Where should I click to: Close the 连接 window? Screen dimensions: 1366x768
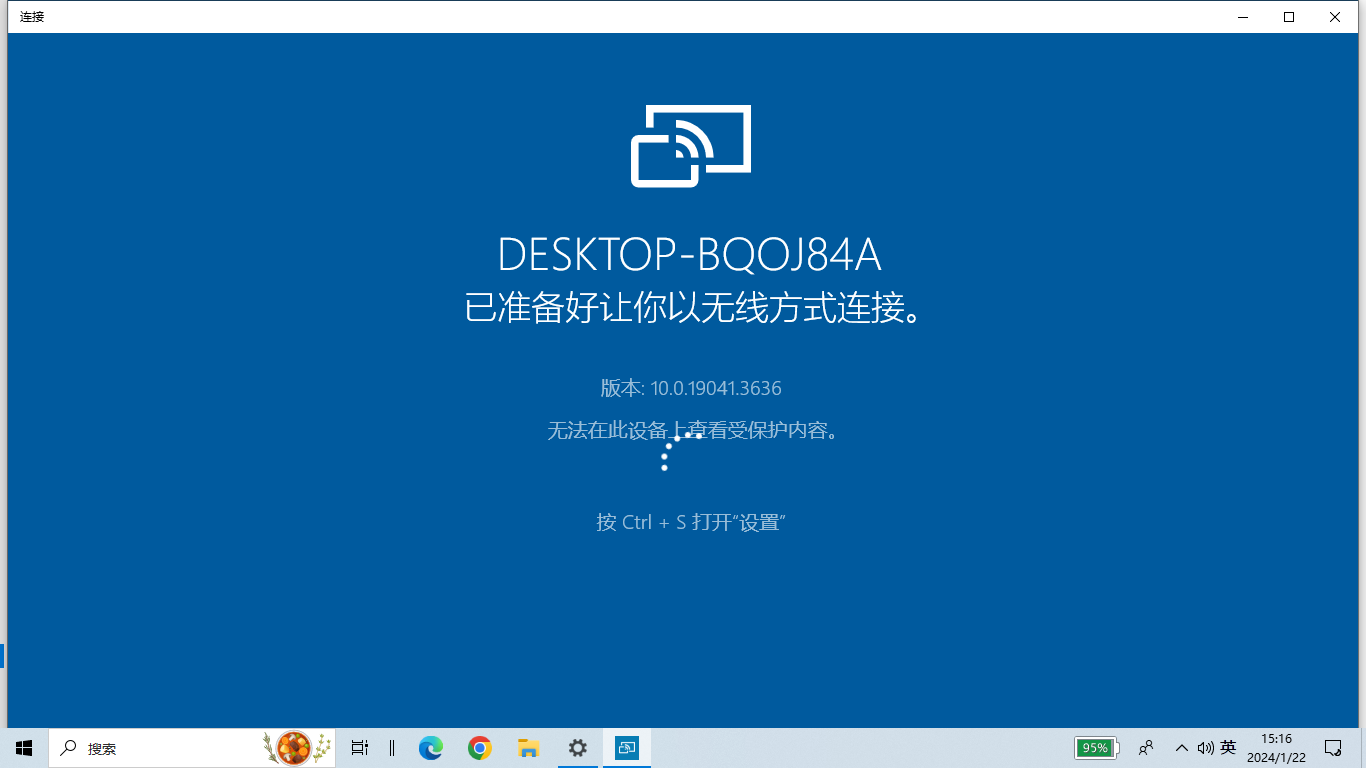1335,17
